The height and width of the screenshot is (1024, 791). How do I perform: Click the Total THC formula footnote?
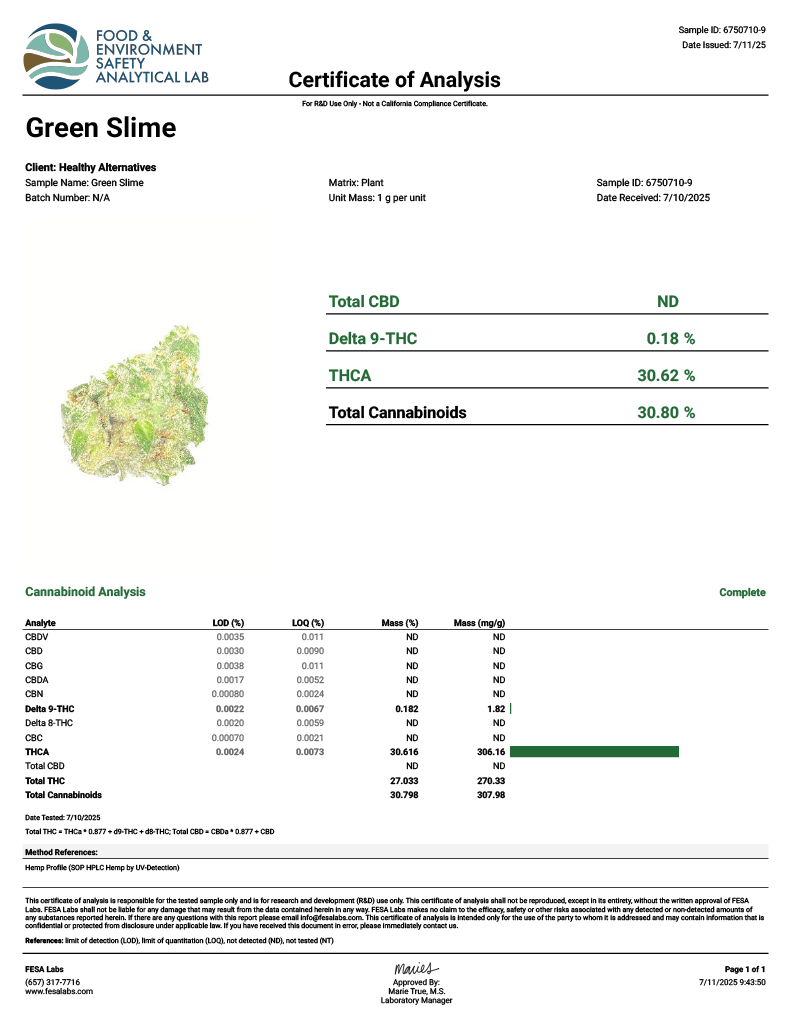click(x=150, y=832)
